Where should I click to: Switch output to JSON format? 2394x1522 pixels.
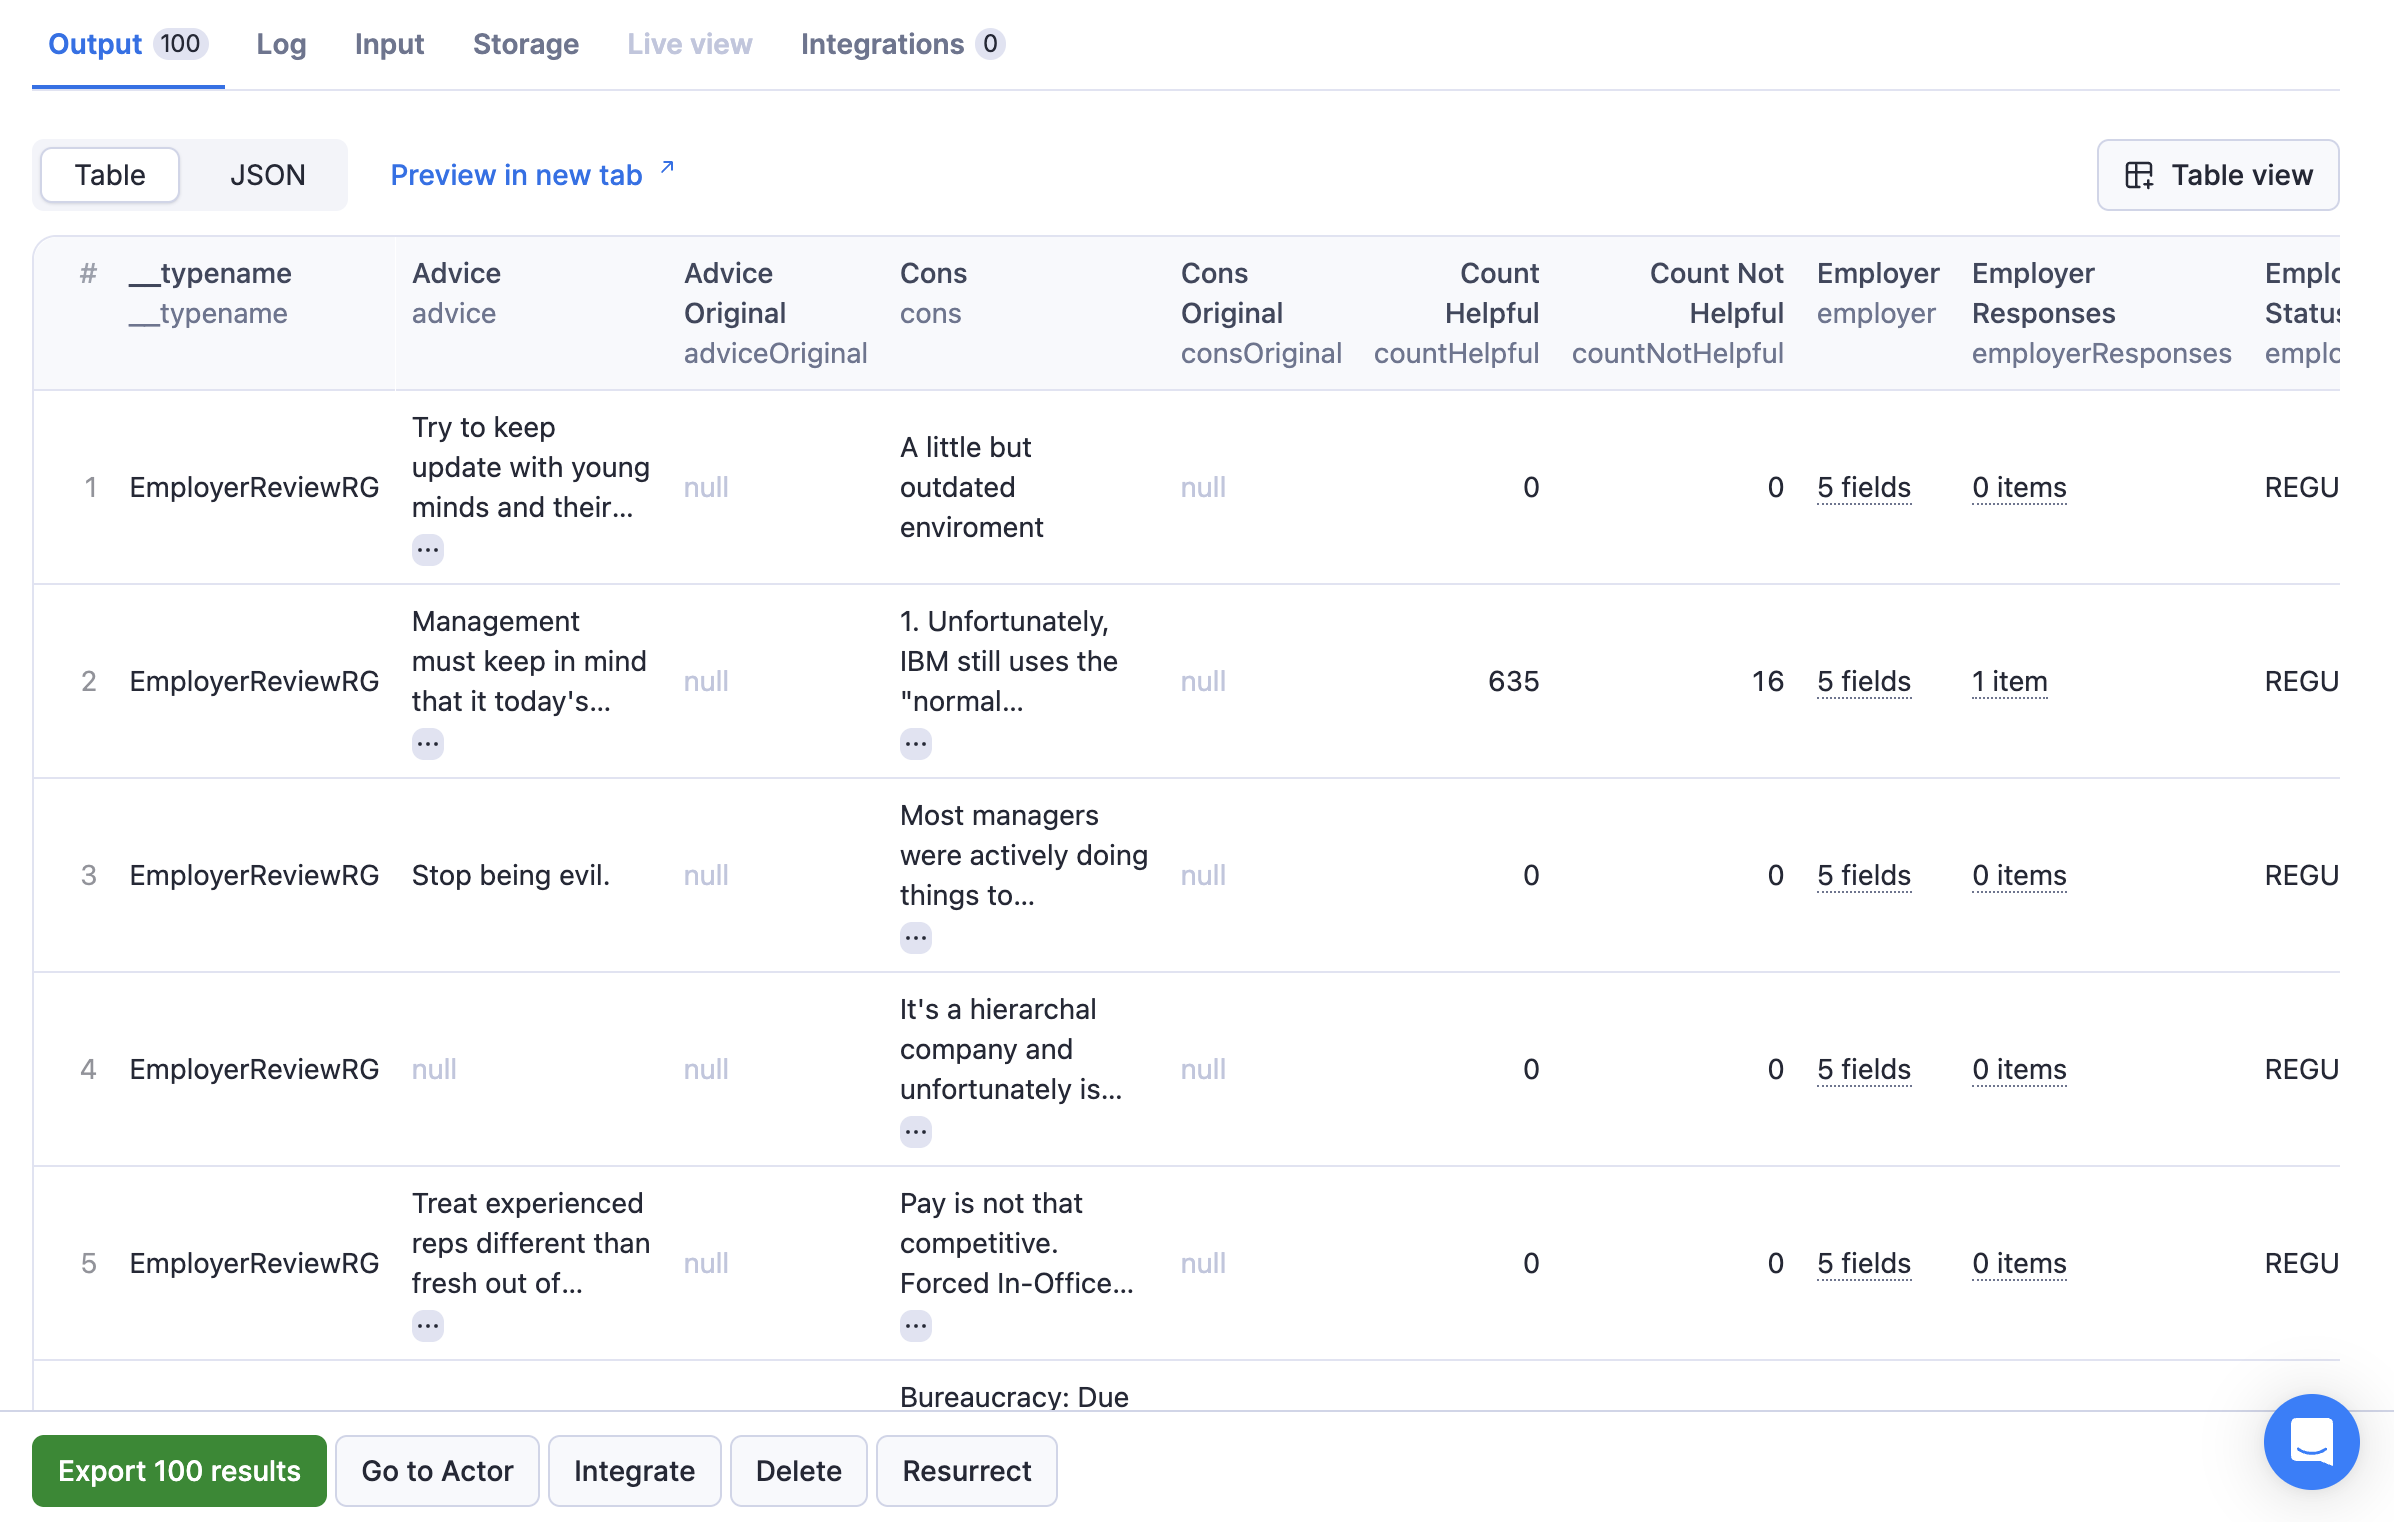click(267, 175)
